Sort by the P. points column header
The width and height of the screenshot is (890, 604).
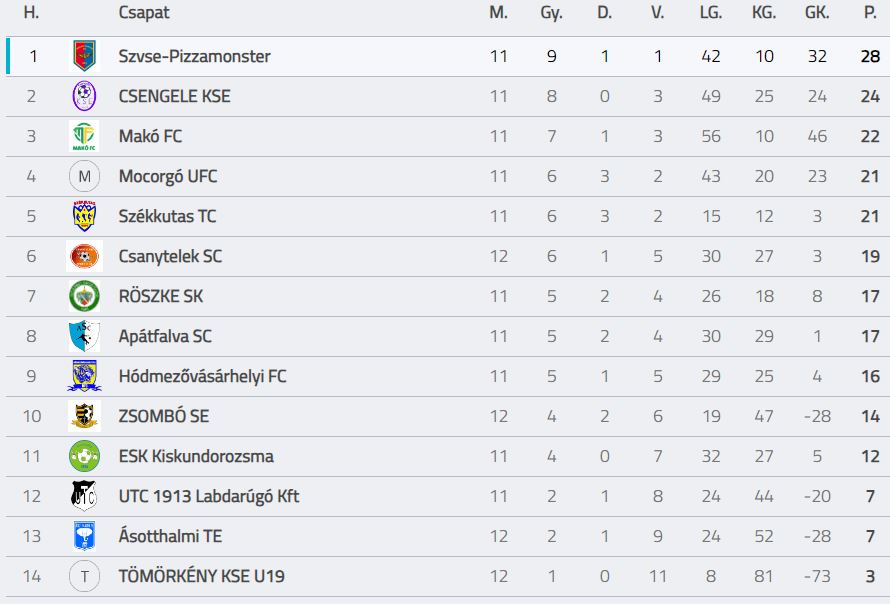click(x=870, y=12)
